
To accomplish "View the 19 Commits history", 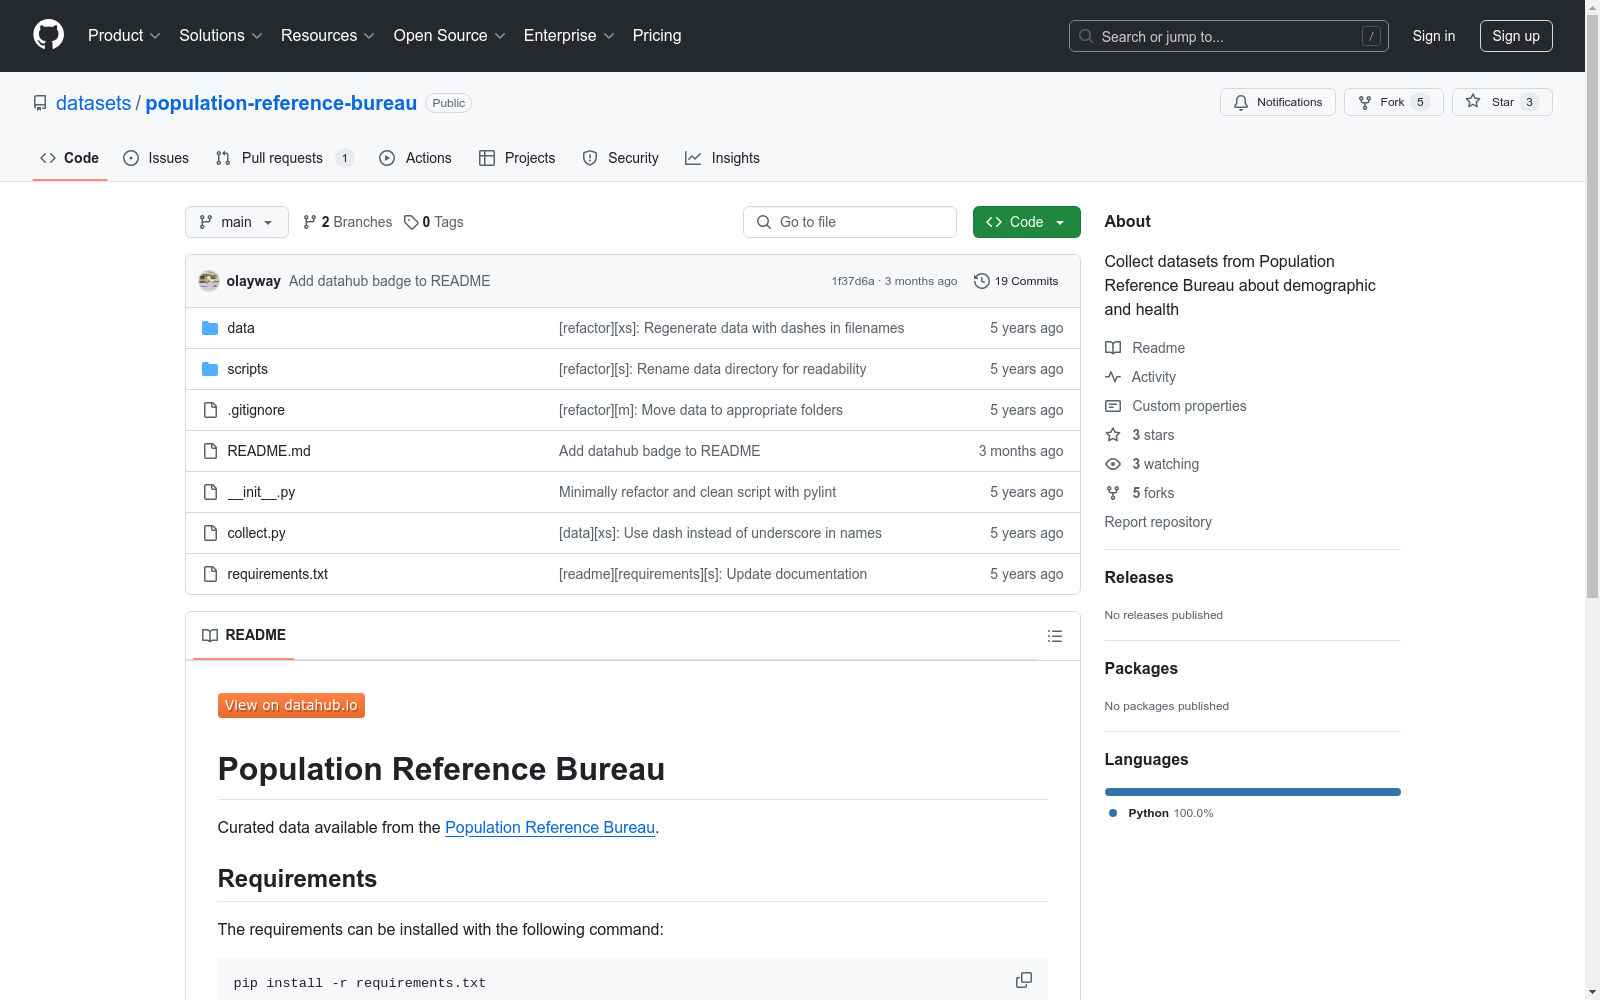I will [1016, 281].
